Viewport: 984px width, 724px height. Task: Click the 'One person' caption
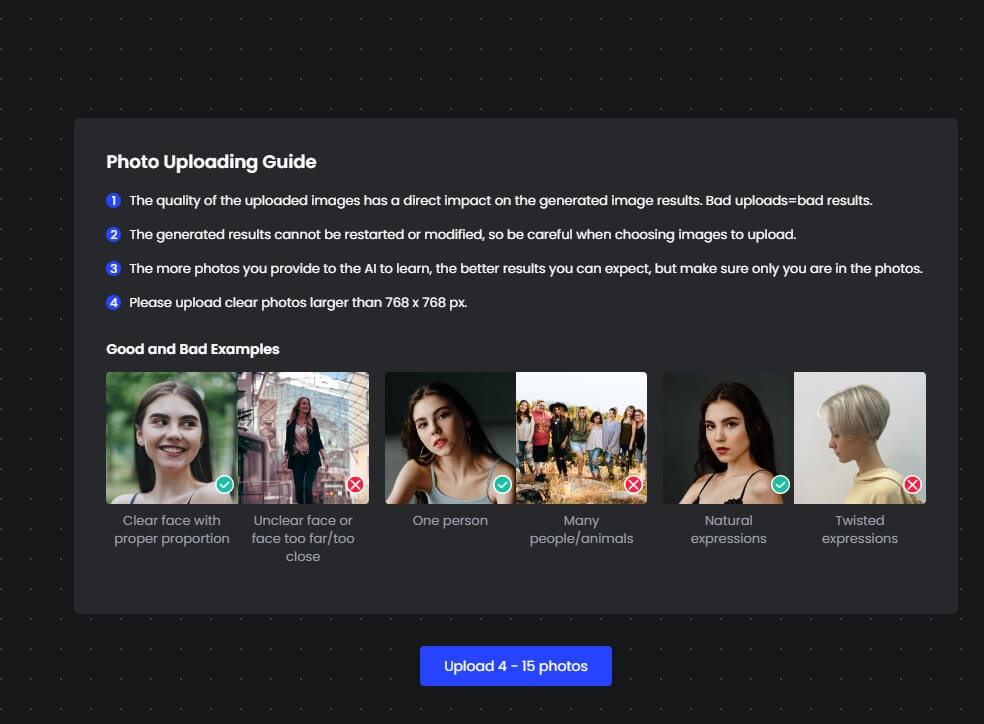450,521
